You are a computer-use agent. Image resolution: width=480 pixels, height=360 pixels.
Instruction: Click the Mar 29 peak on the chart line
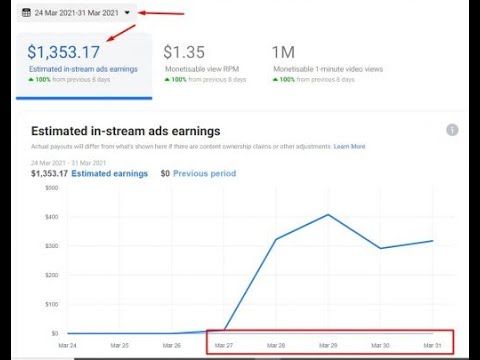(x=328, y=215)
